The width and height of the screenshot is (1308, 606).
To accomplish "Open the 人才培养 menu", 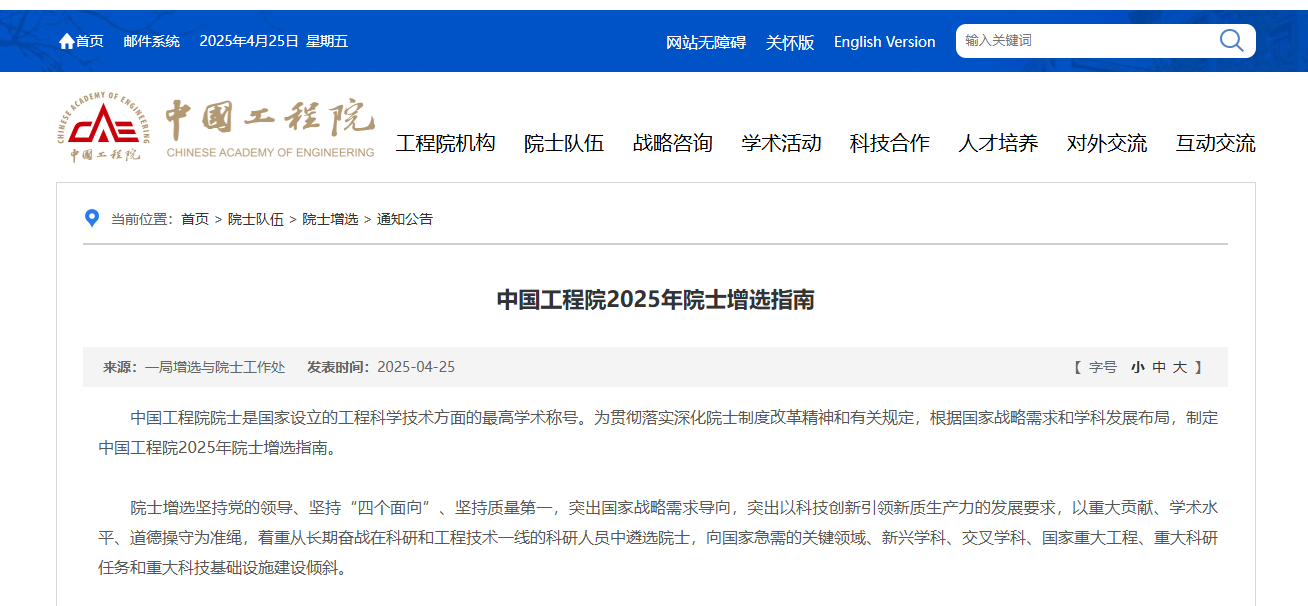I will click(x=998, y=143).
